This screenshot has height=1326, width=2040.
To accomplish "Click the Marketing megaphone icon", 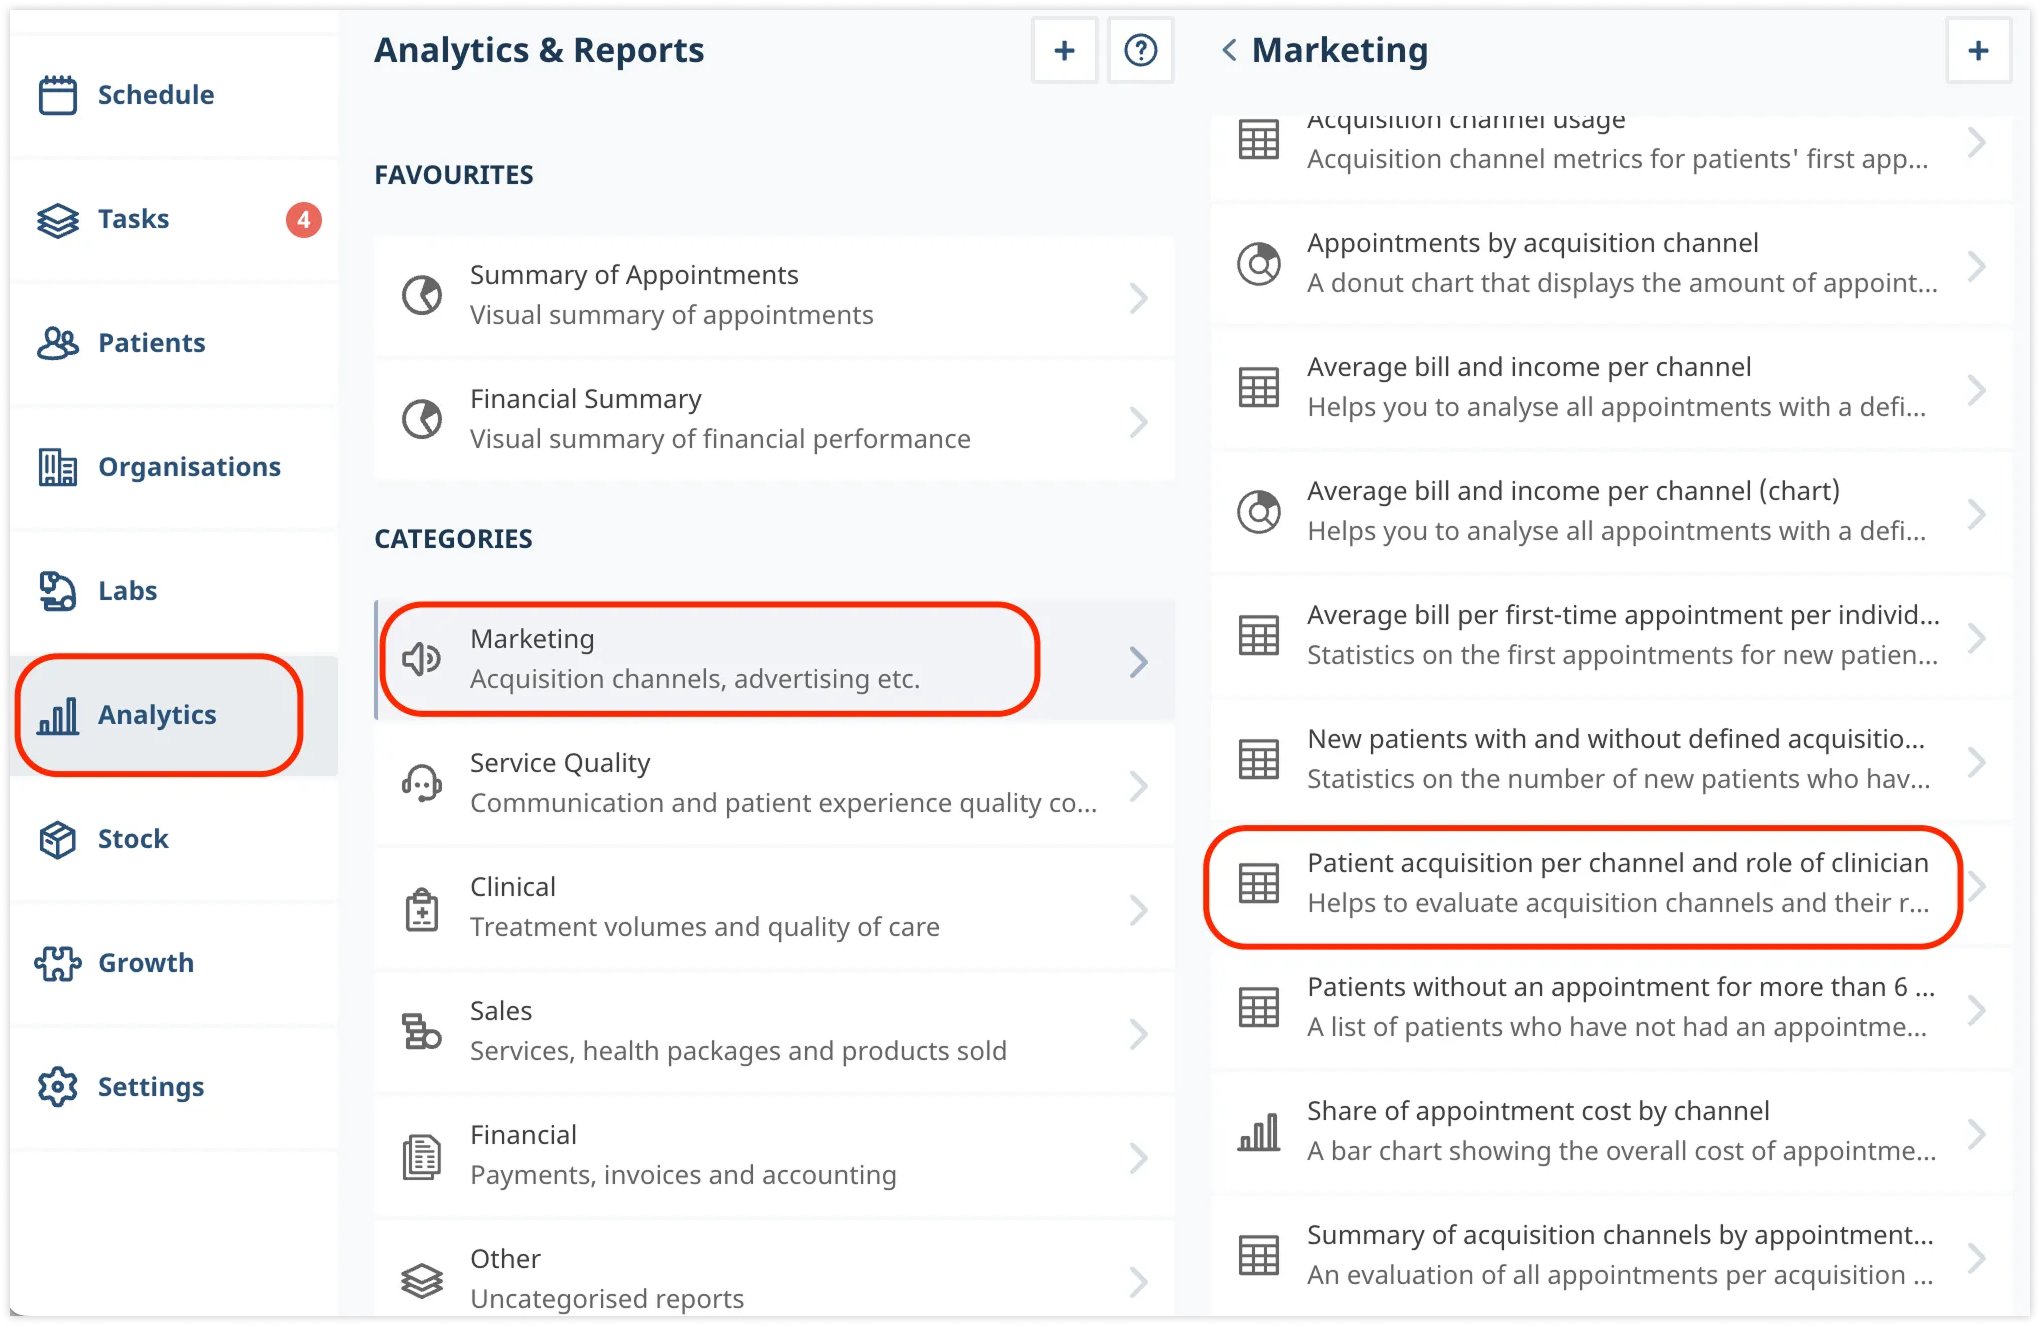I will point(421,658).
